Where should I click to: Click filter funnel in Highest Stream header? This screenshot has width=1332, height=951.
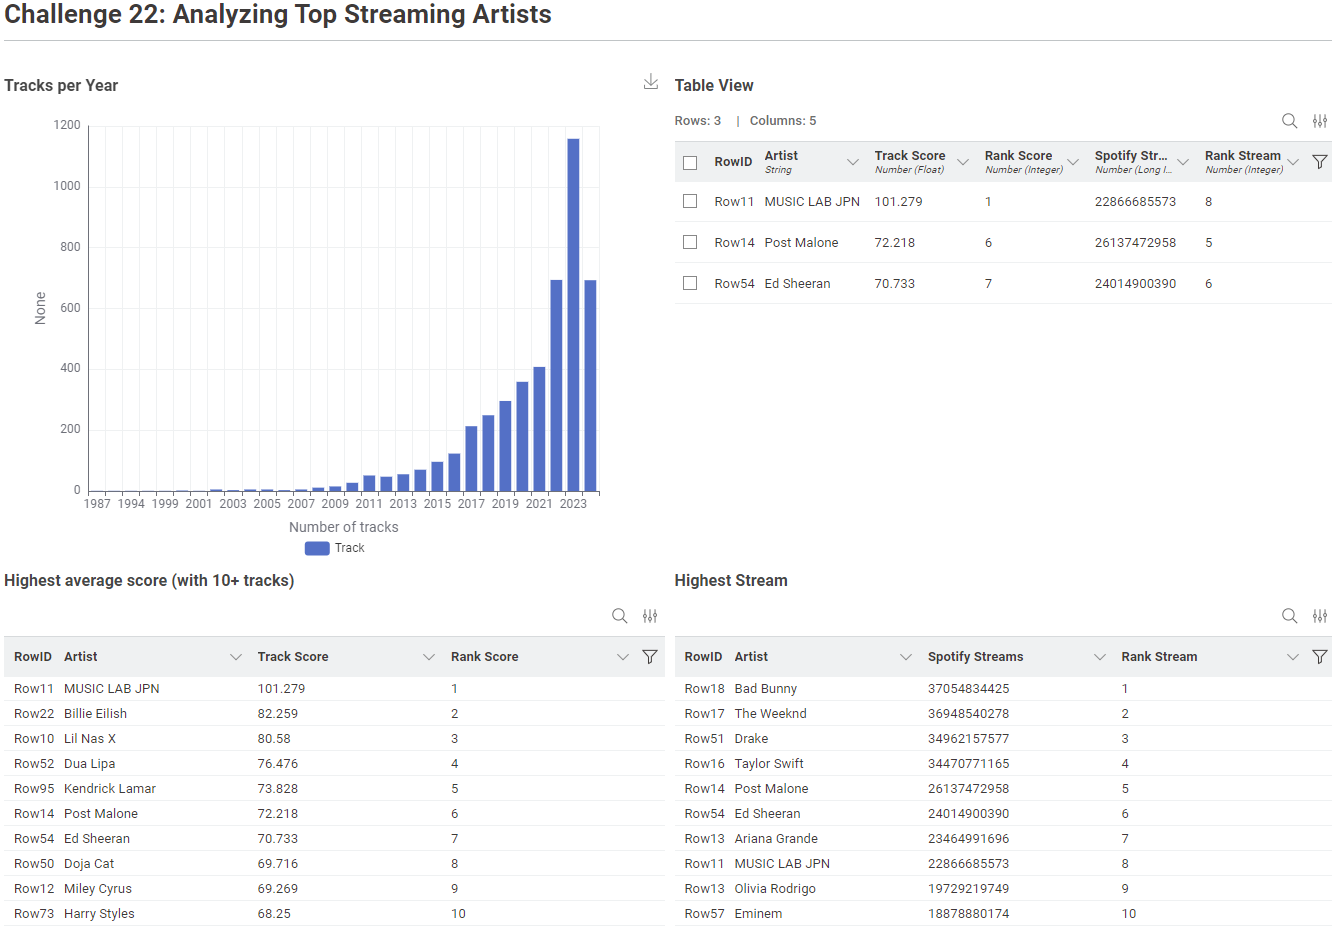[1320, 657]
